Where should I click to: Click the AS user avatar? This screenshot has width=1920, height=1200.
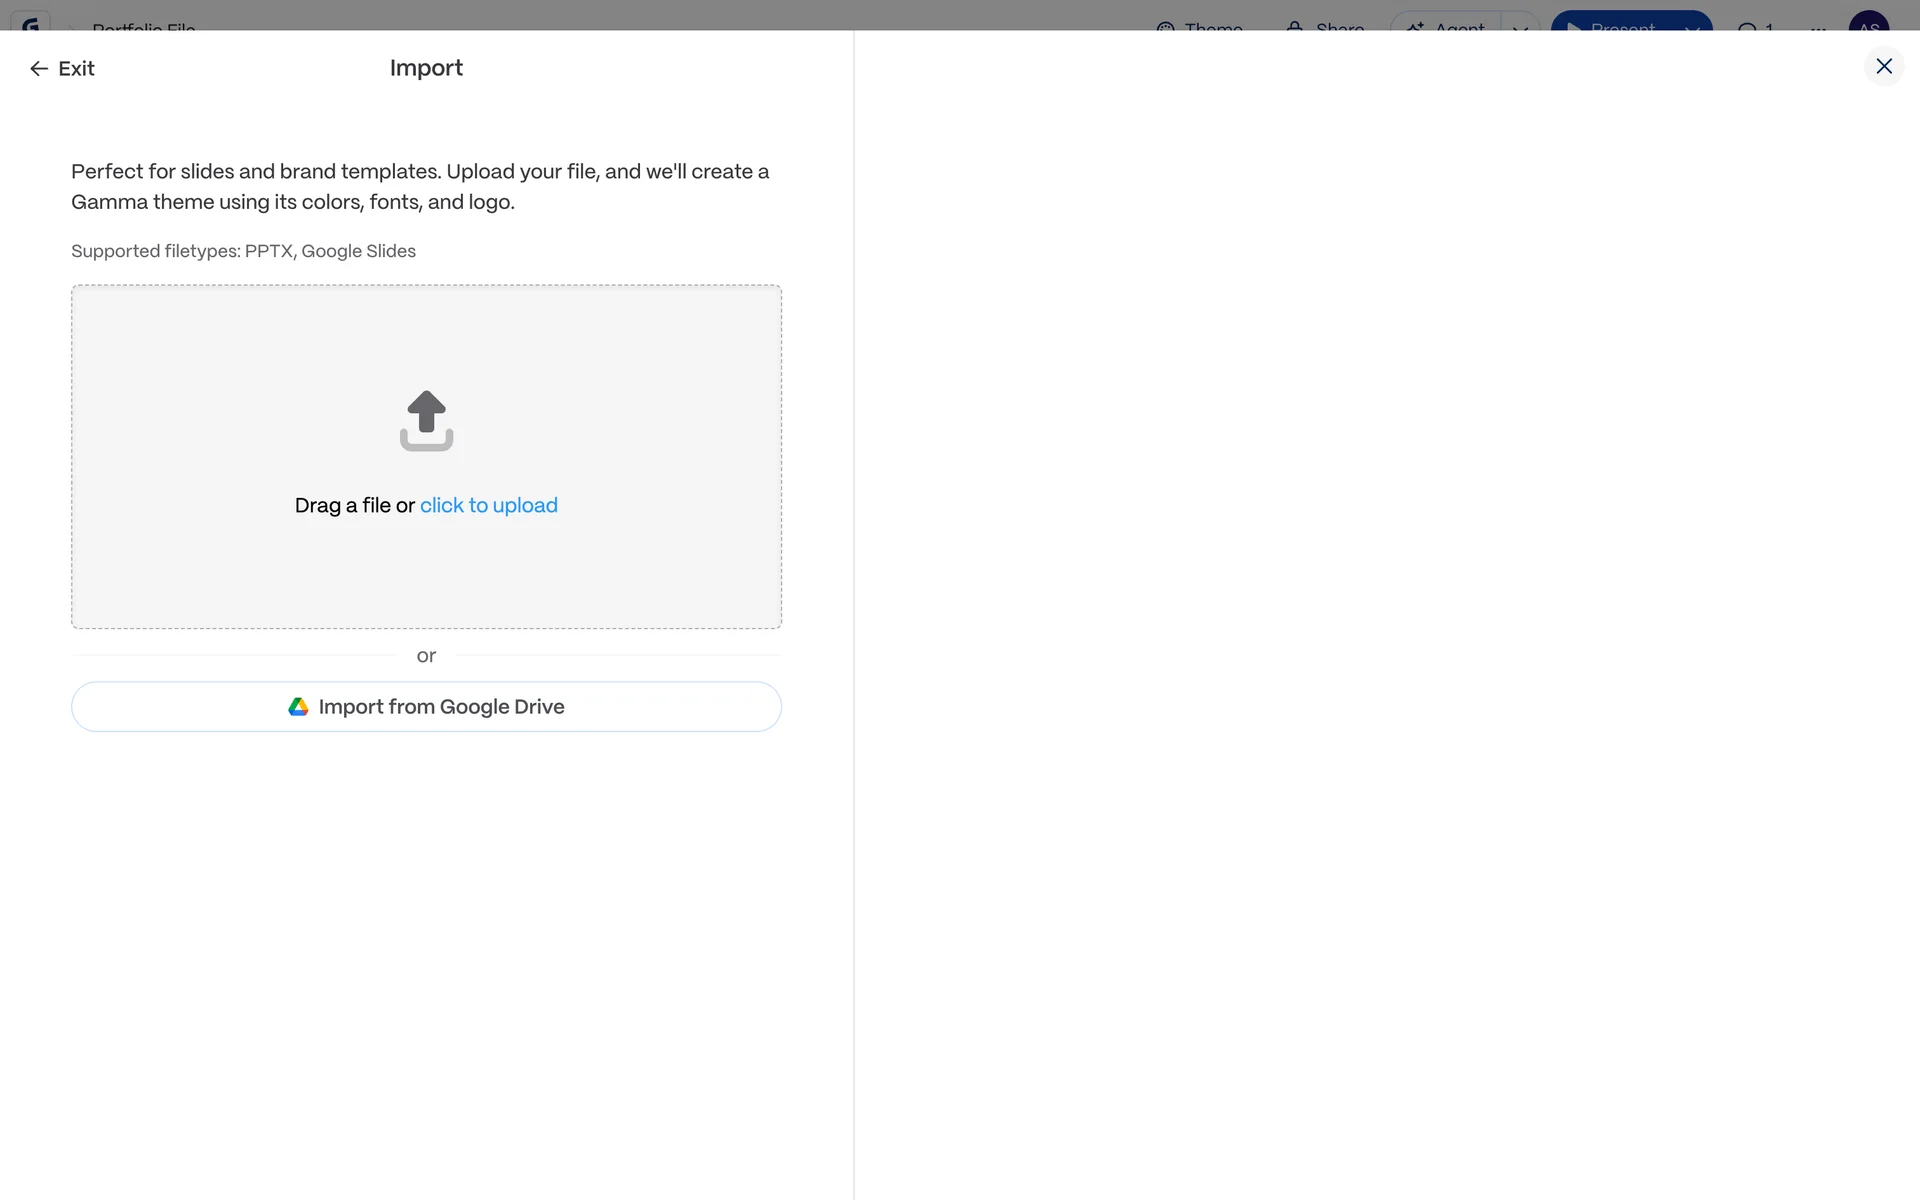coord(1868,24)
